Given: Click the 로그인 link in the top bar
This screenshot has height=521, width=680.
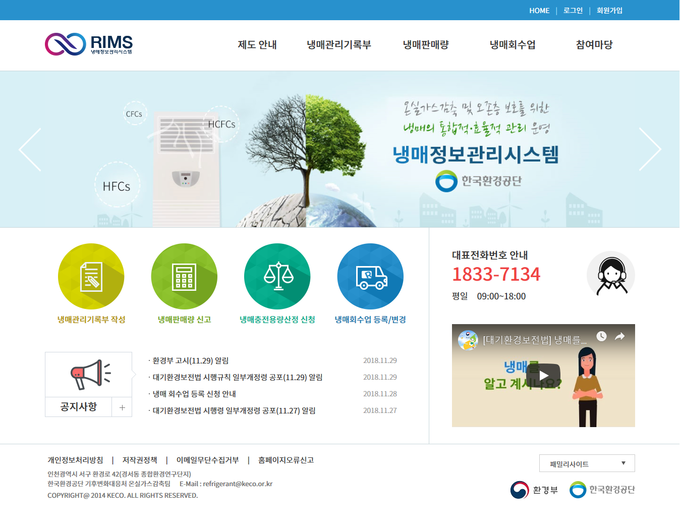Looking at the screenshot, I should click(x=573, y=10).
